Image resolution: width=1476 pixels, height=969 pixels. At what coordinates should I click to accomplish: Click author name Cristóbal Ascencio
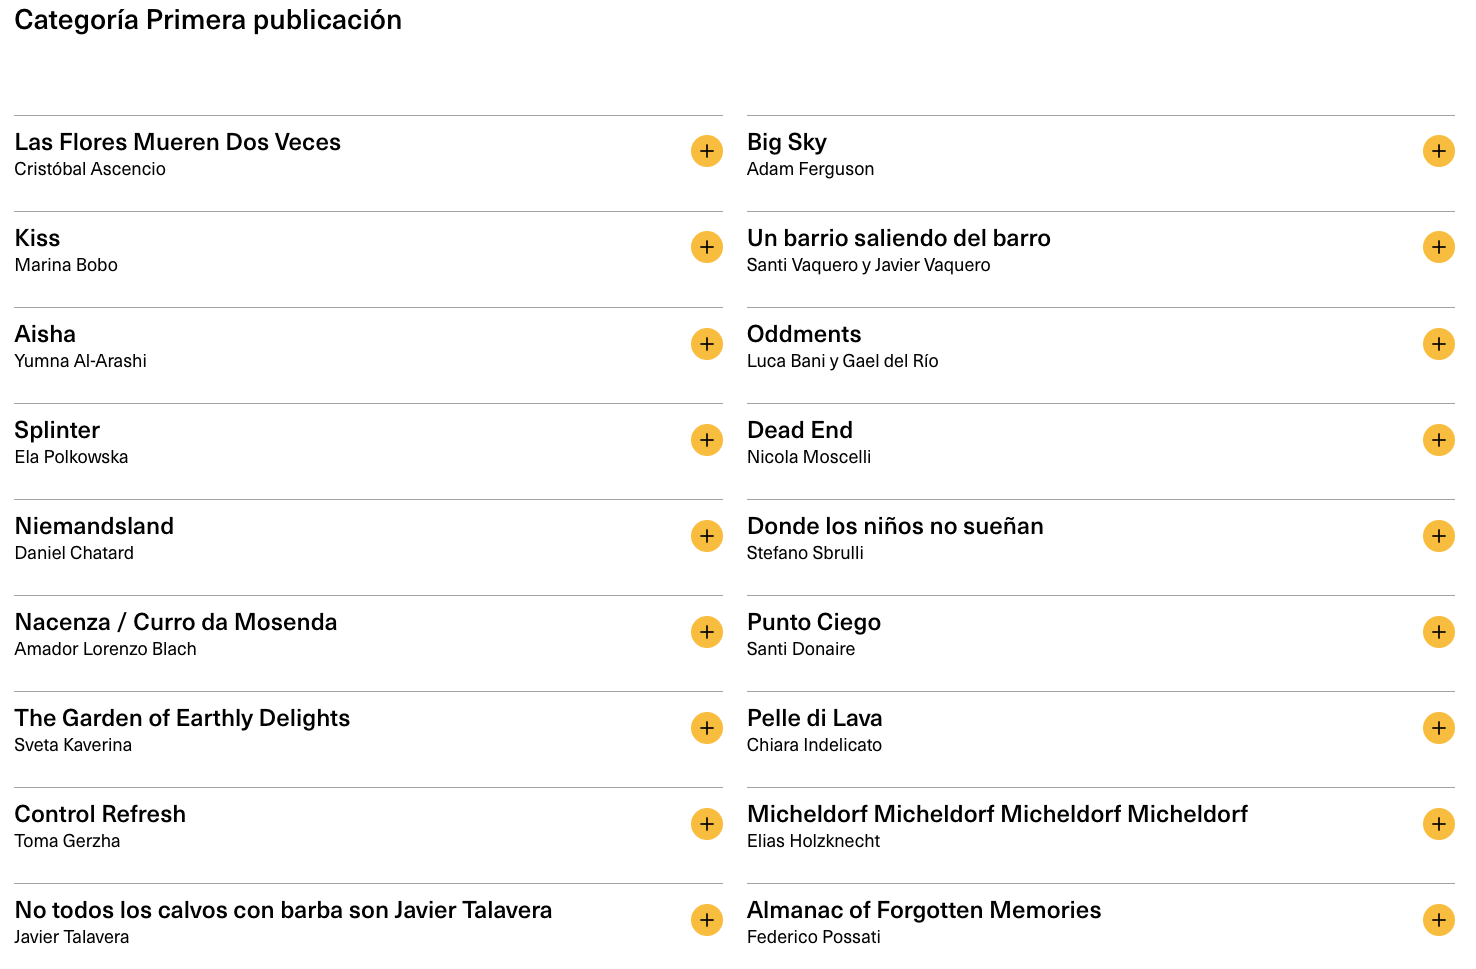[x=90, y=169]
